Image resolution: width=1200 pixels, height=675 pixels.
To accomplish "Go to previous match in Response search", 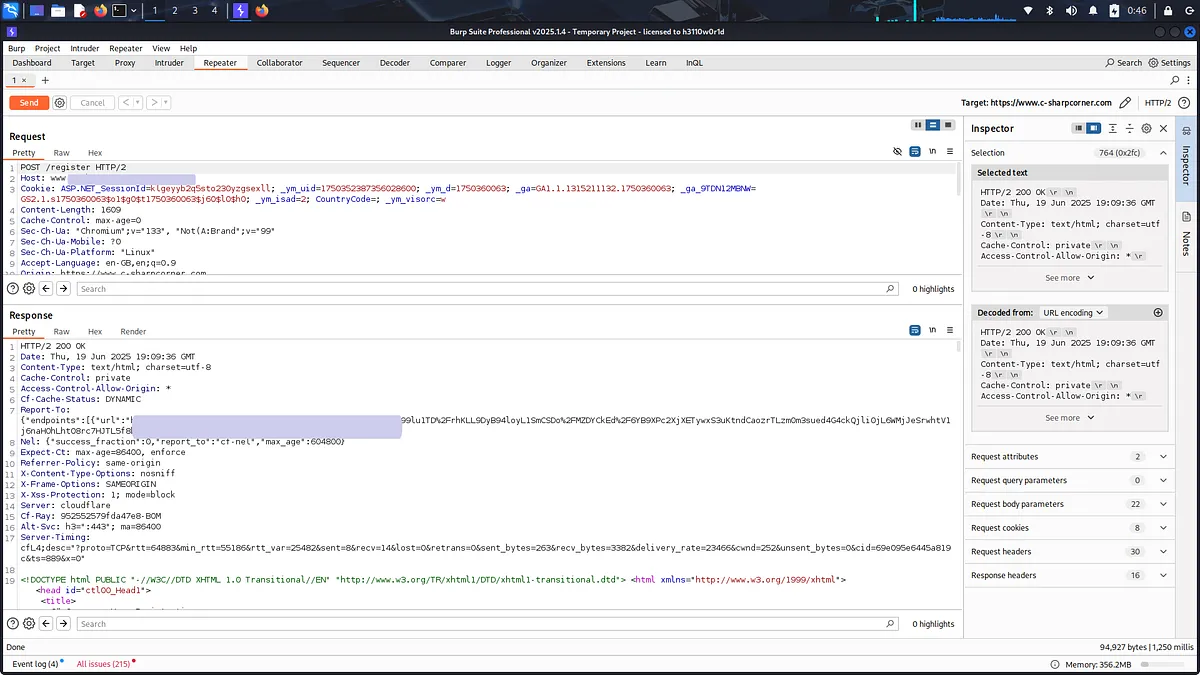I will pyautogui.click(x=46, y=623).
